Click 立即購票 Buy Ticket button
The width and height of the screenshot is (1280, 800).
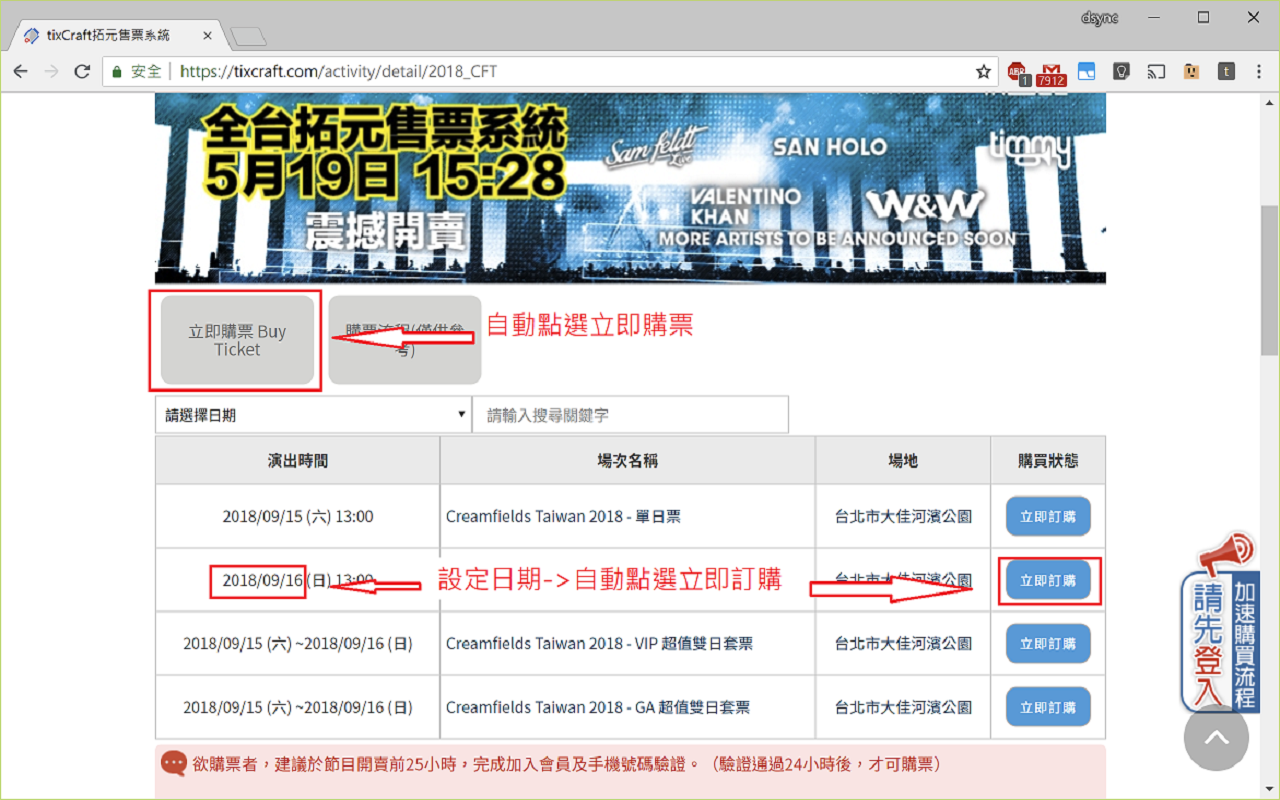click(237, 340)
